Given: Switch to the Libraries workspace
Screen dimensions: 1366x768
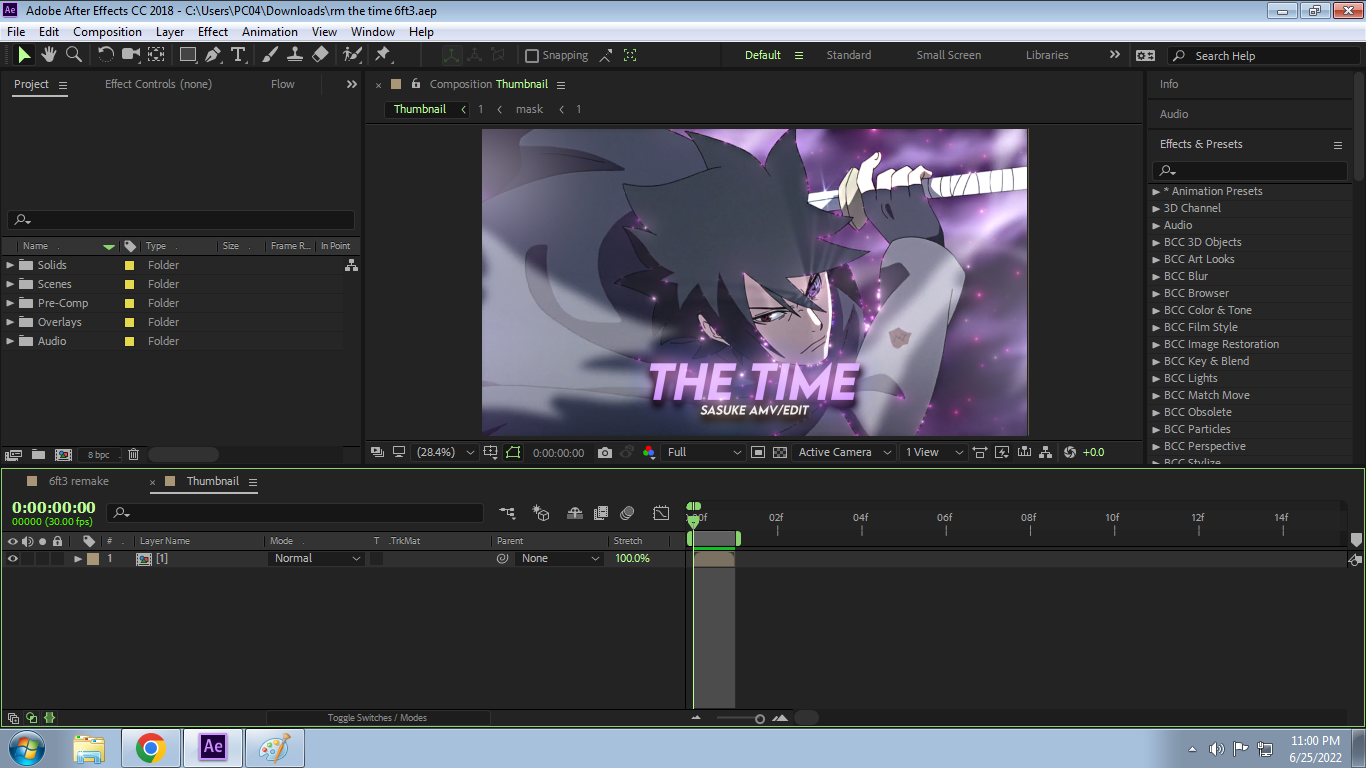Looking at the screenshot, I should (x=1047, y=55).
